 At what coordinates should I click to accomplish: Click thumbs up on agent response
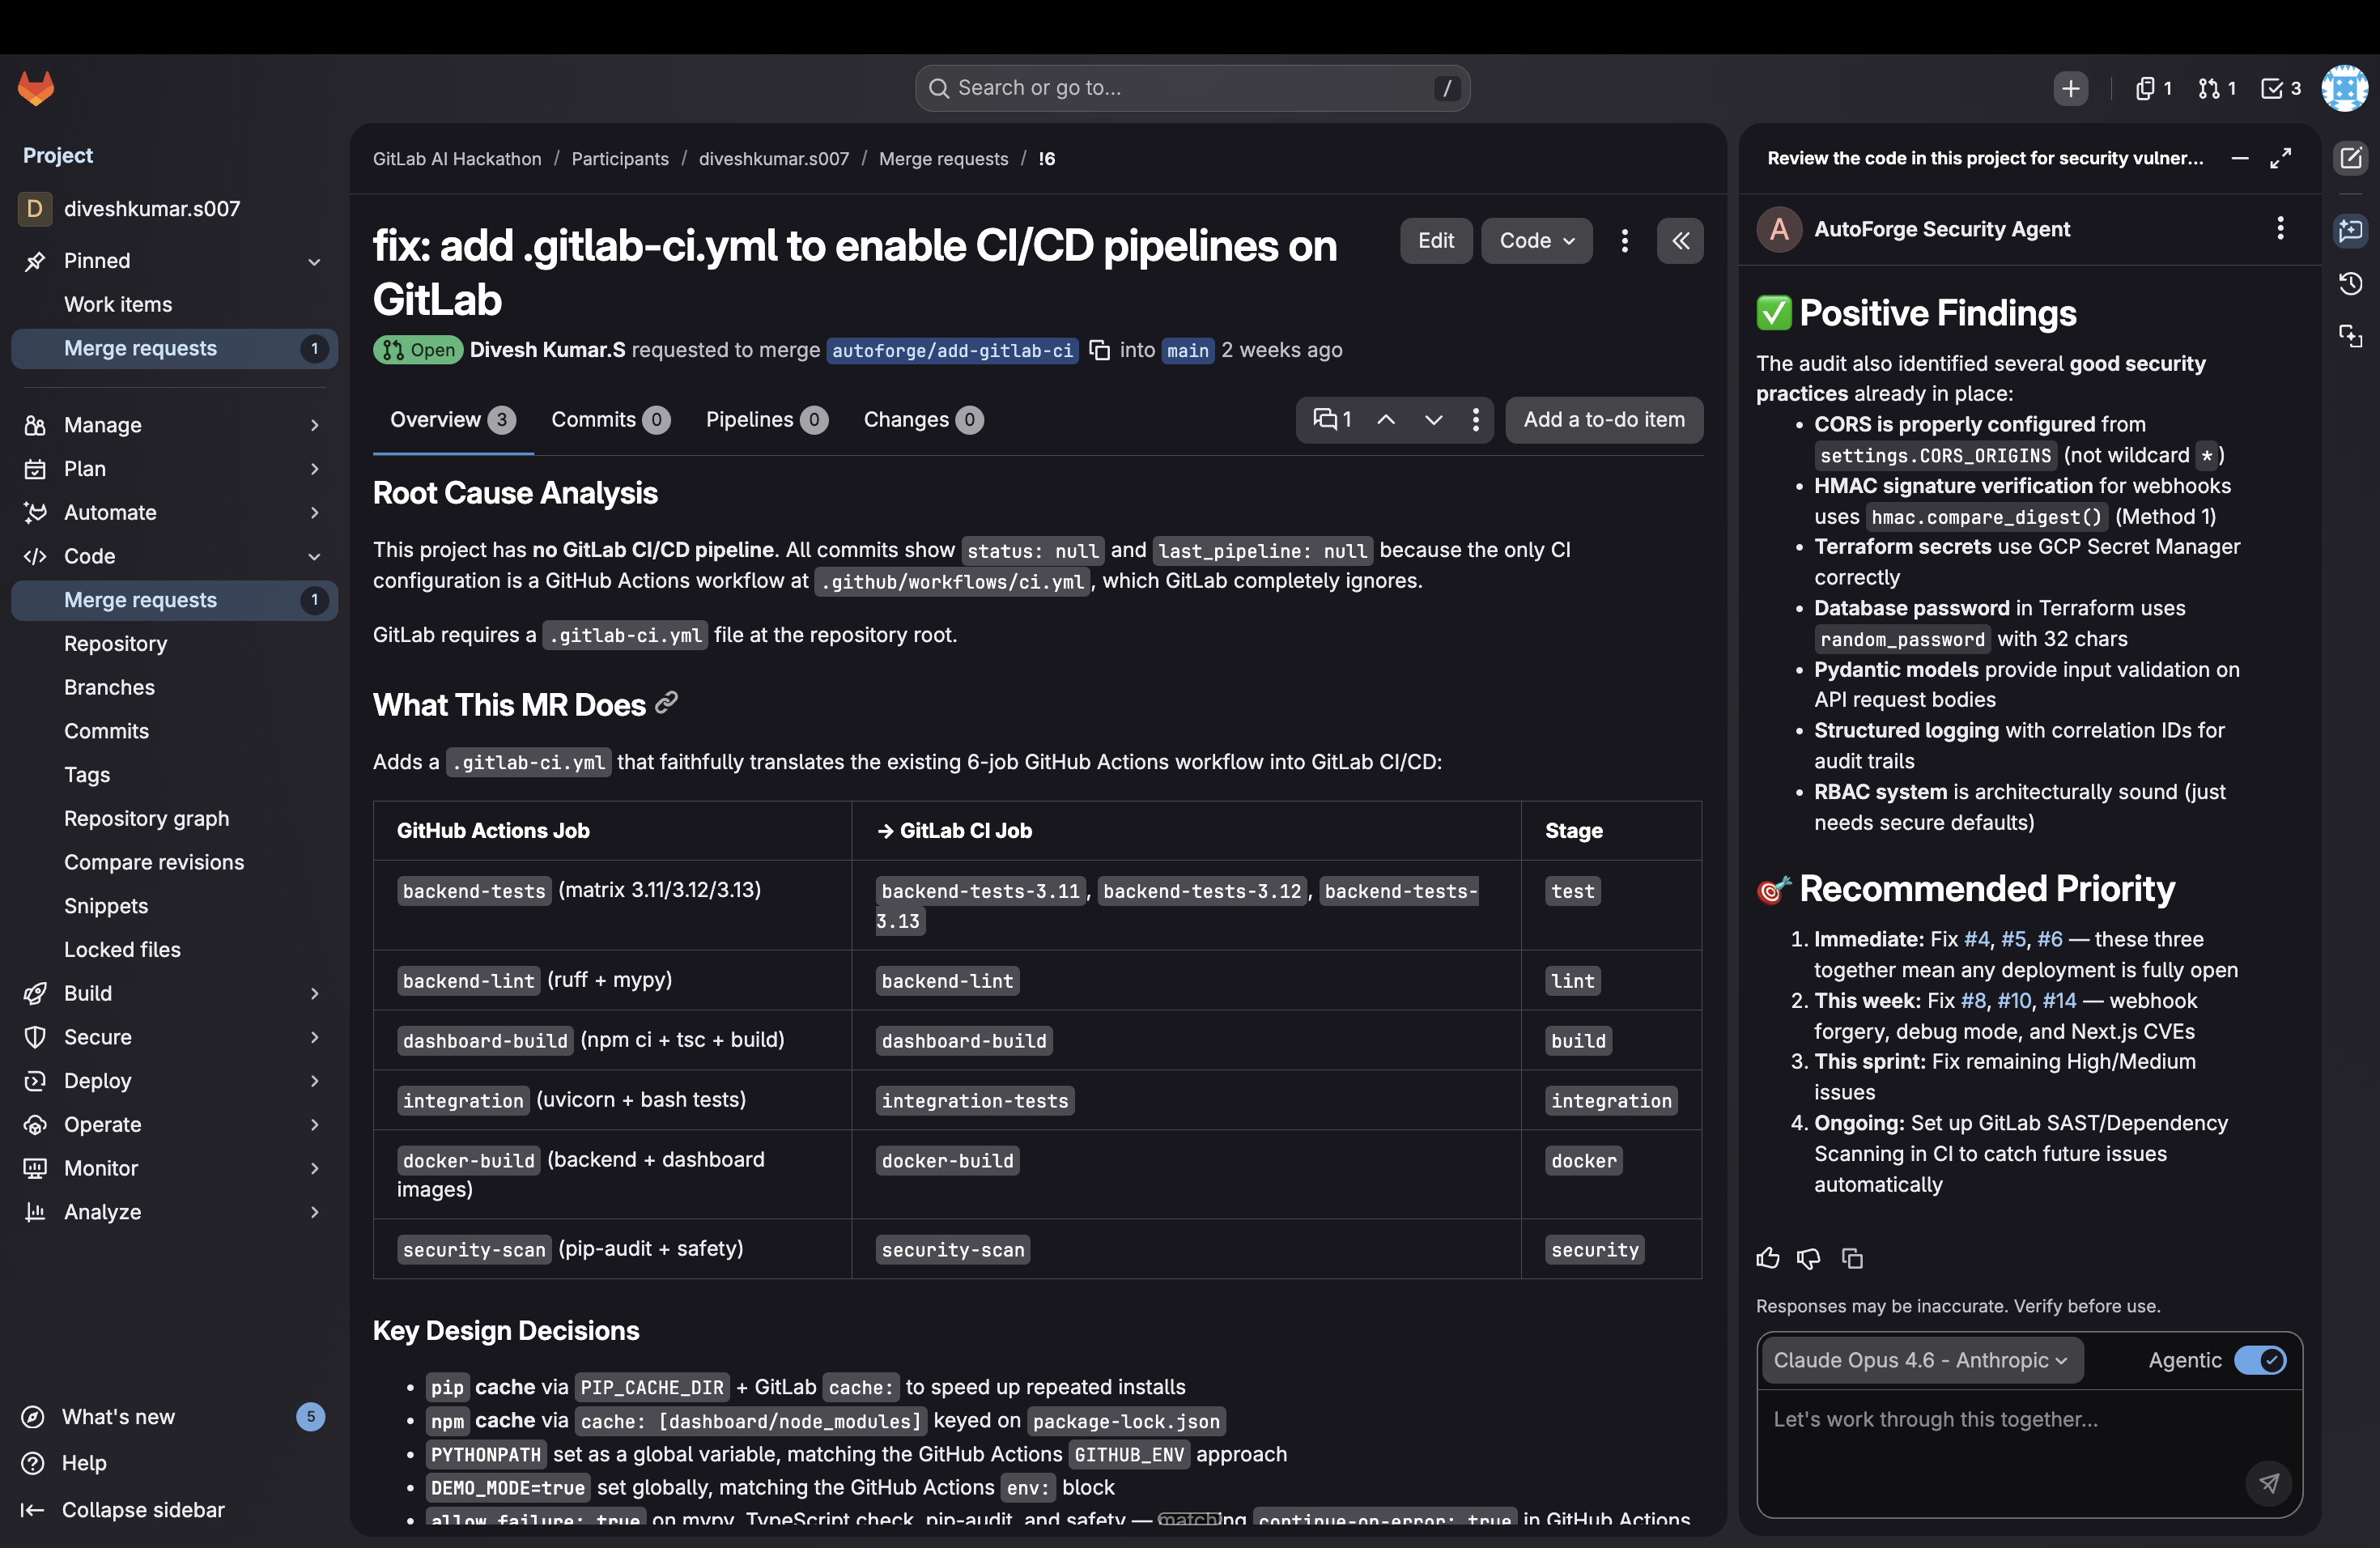click(1767, 1258)
